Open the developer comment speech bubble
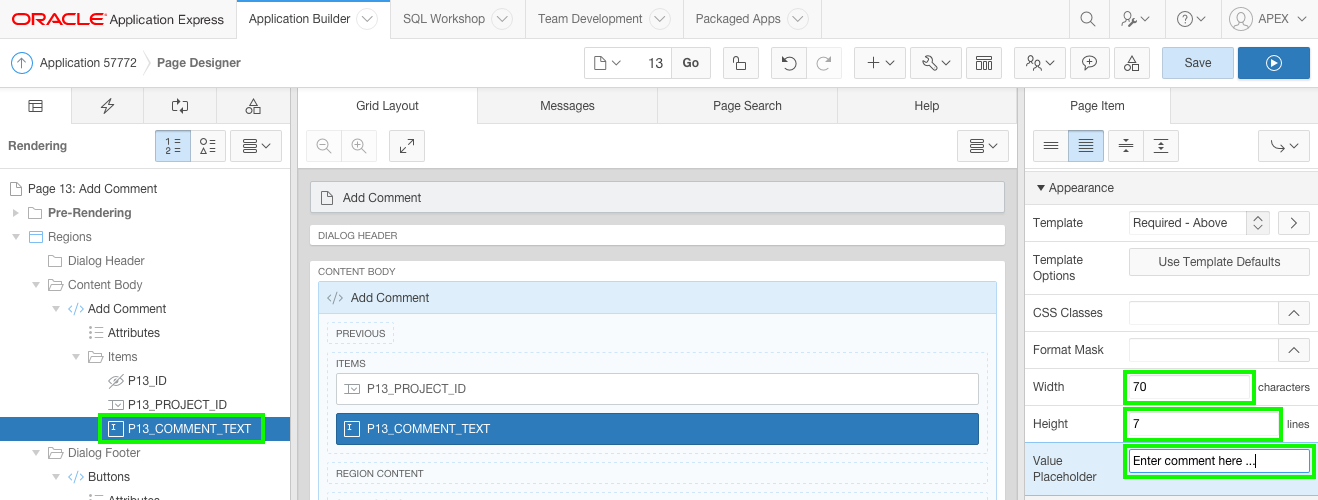1318x500 pixels. 1090,63
